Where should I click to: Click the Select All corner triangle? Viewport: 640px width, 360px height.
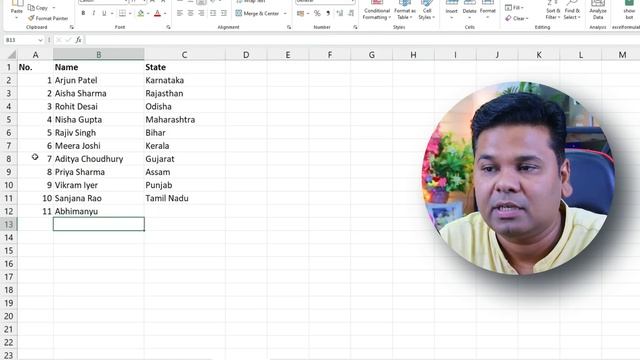point(12,55)
